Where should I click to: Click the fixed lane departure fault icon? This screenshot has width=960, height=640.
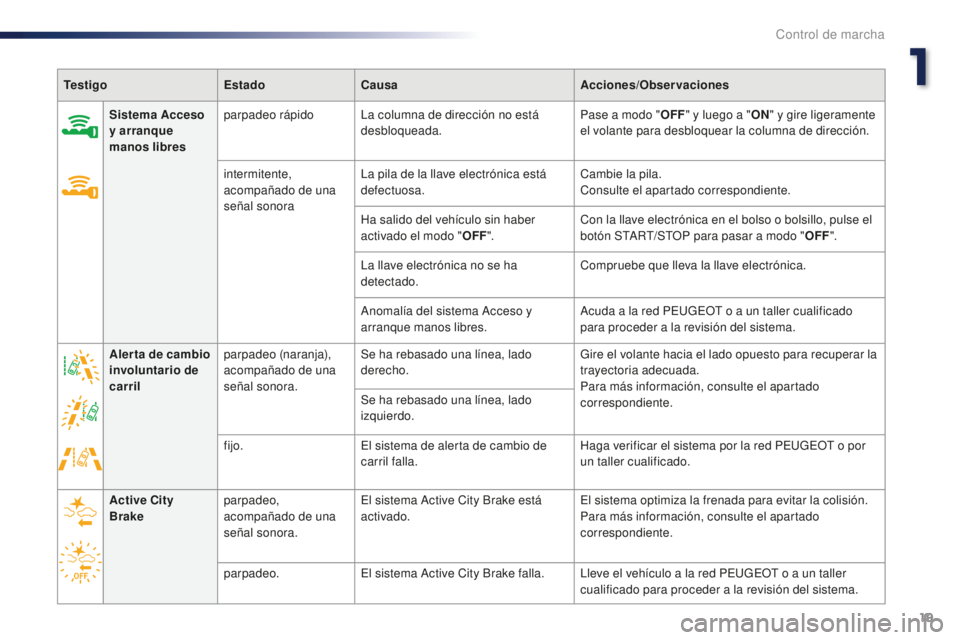pyautogui.click(x=80, y=457)
